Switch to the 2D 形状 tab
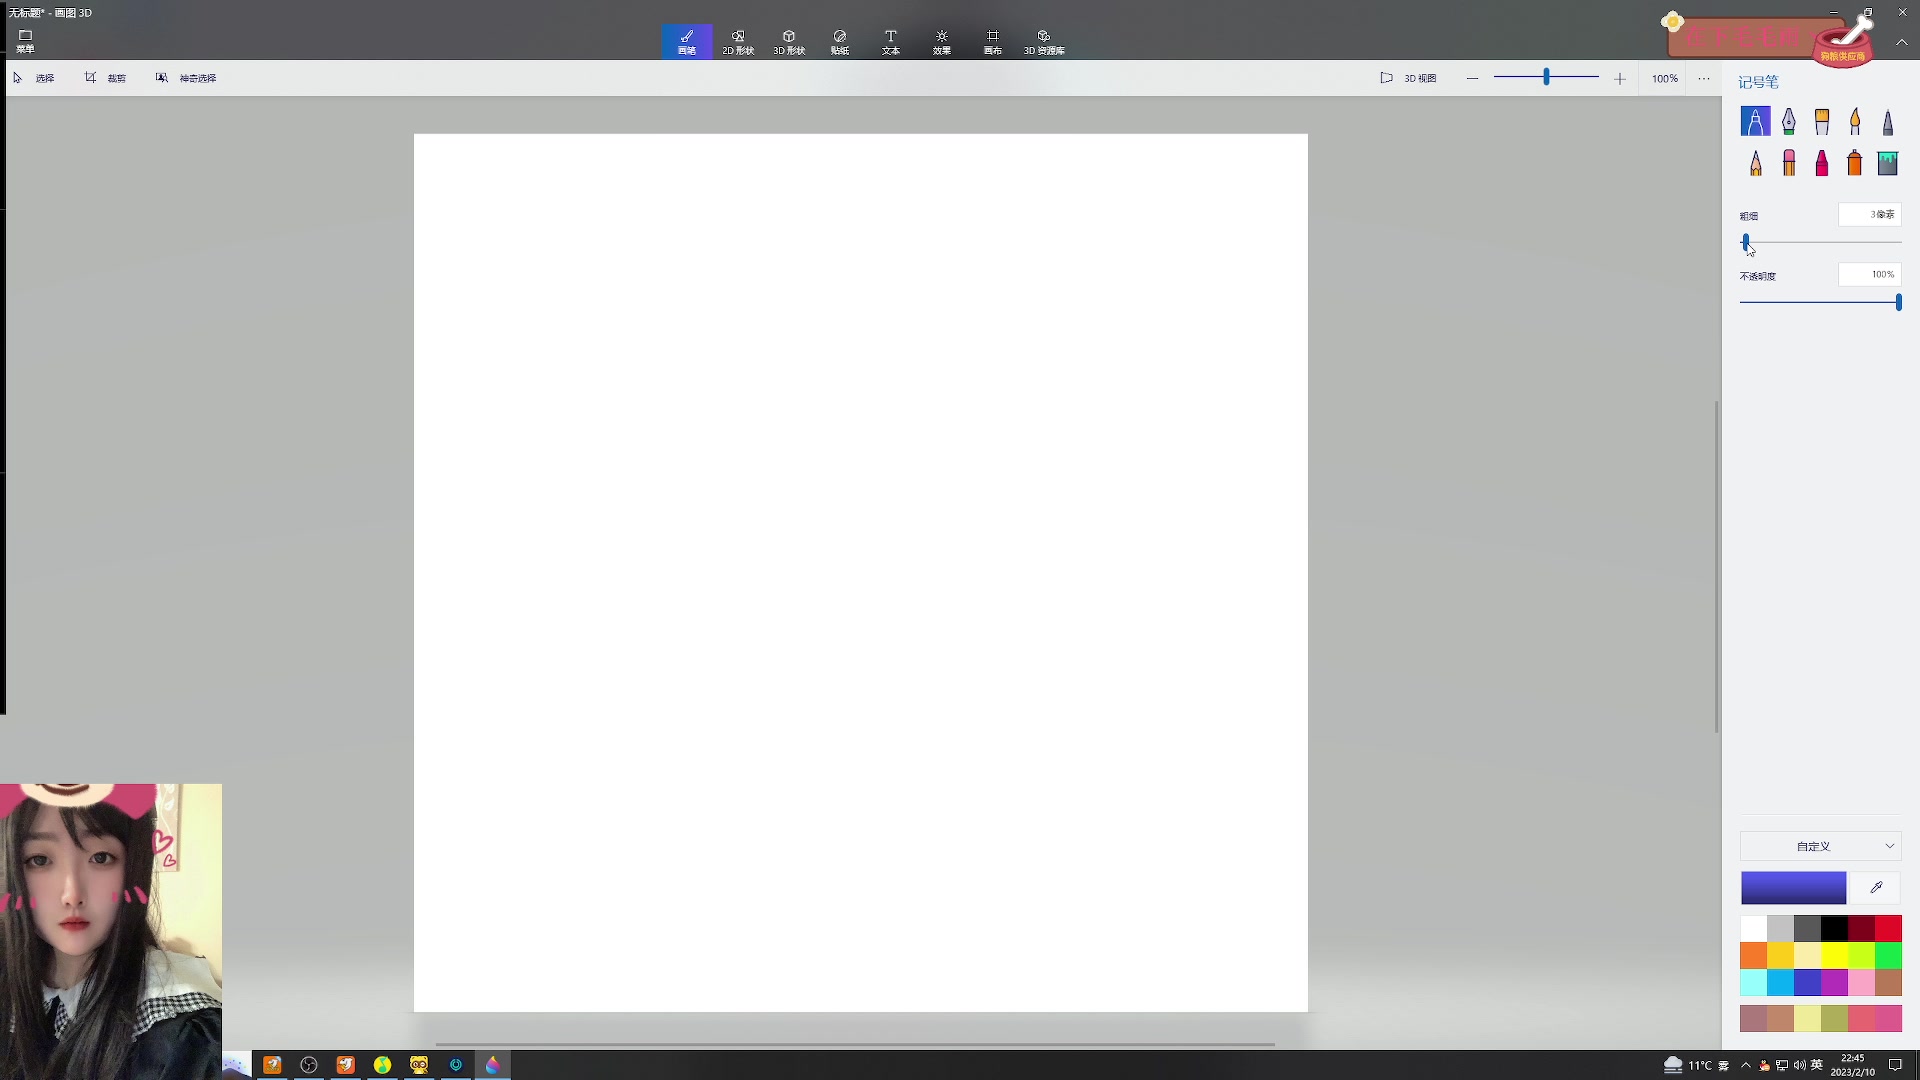Screen dimensions: 1920x1080 (x=738, y=42)
